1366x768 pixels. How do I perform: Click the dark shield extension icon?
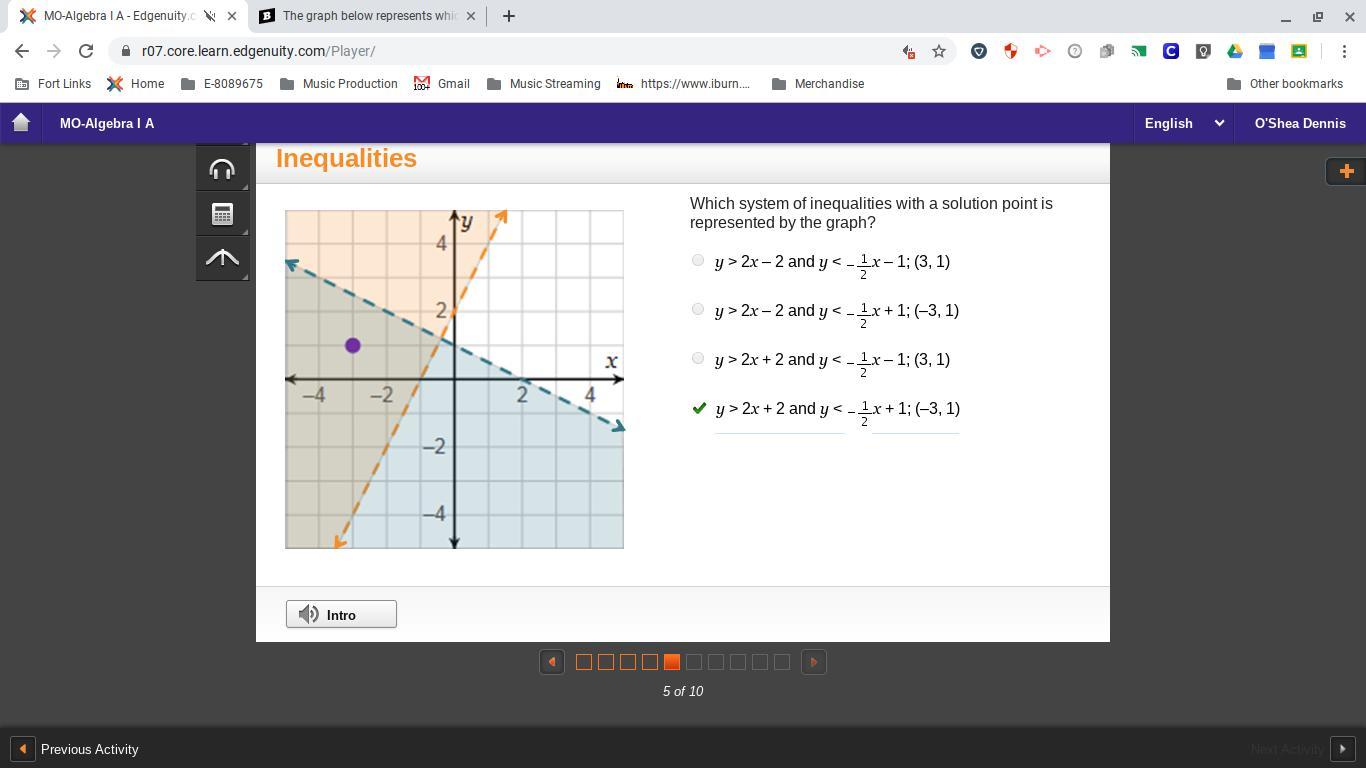979,51
